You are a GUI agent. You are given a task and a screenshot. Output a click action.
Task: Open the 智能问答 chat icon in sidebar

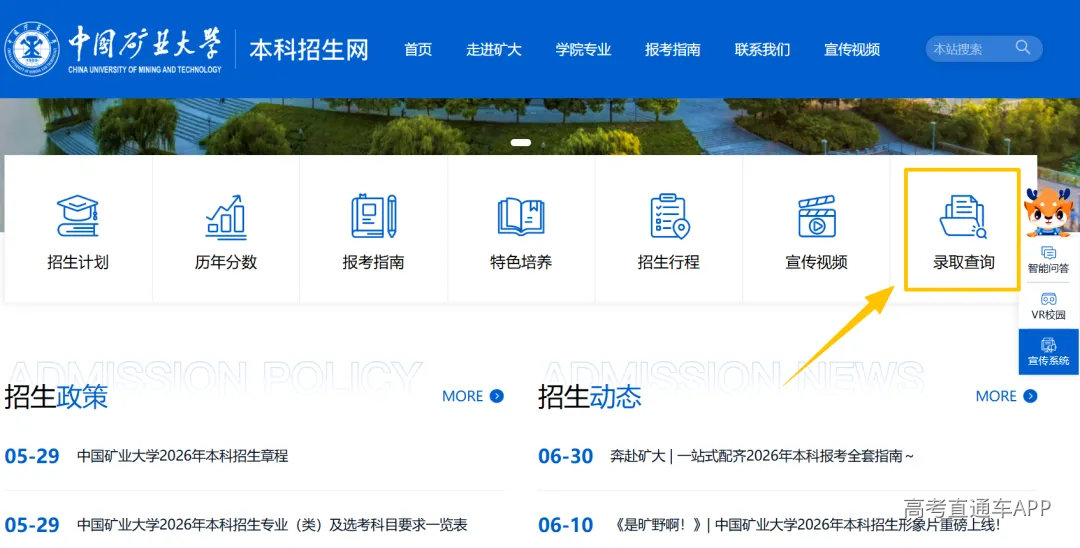(1048, 253)
